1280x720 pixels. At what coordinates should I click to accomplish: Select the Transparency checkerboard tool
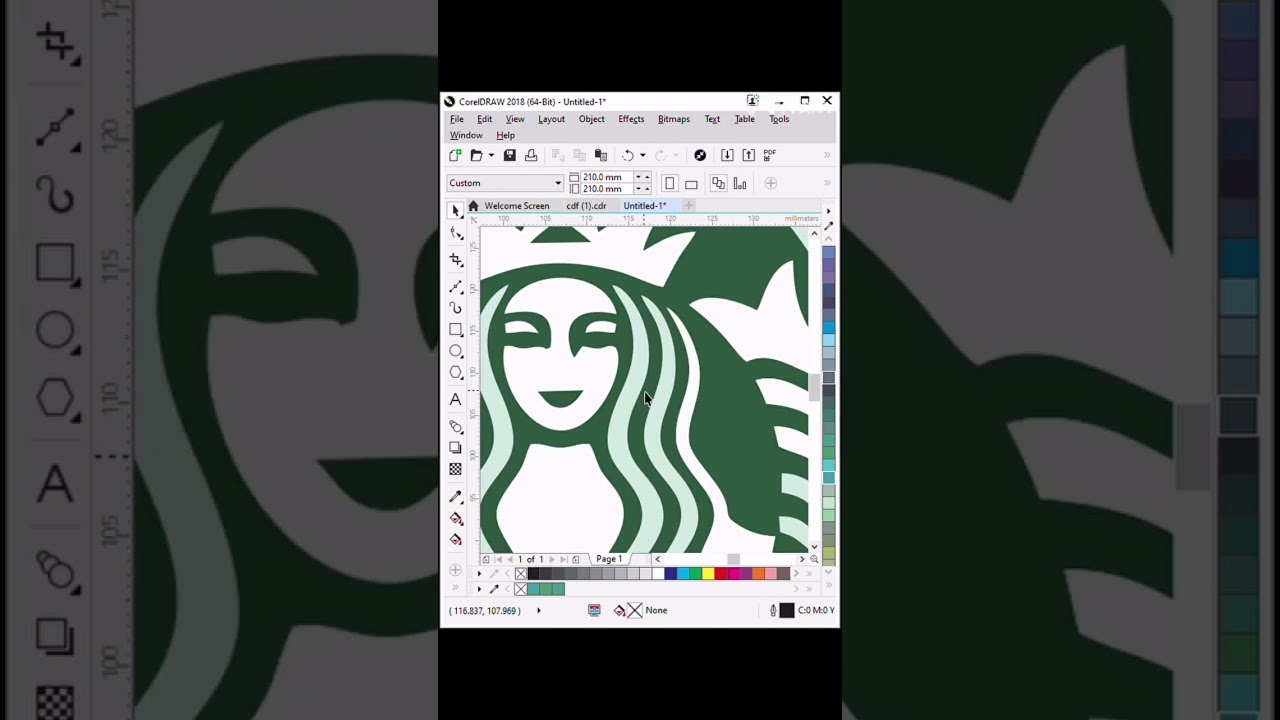click(456, 470)
